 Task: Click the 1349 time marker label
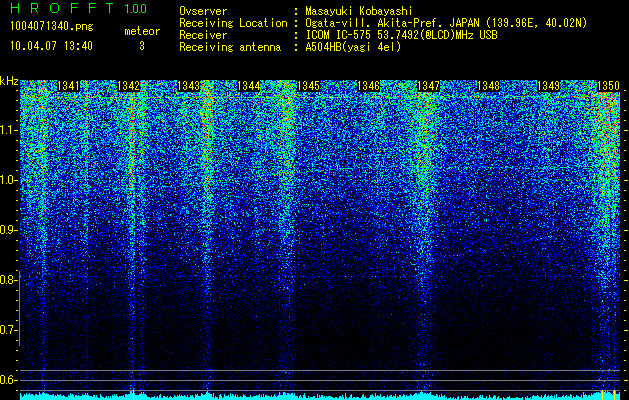point(548,86)
